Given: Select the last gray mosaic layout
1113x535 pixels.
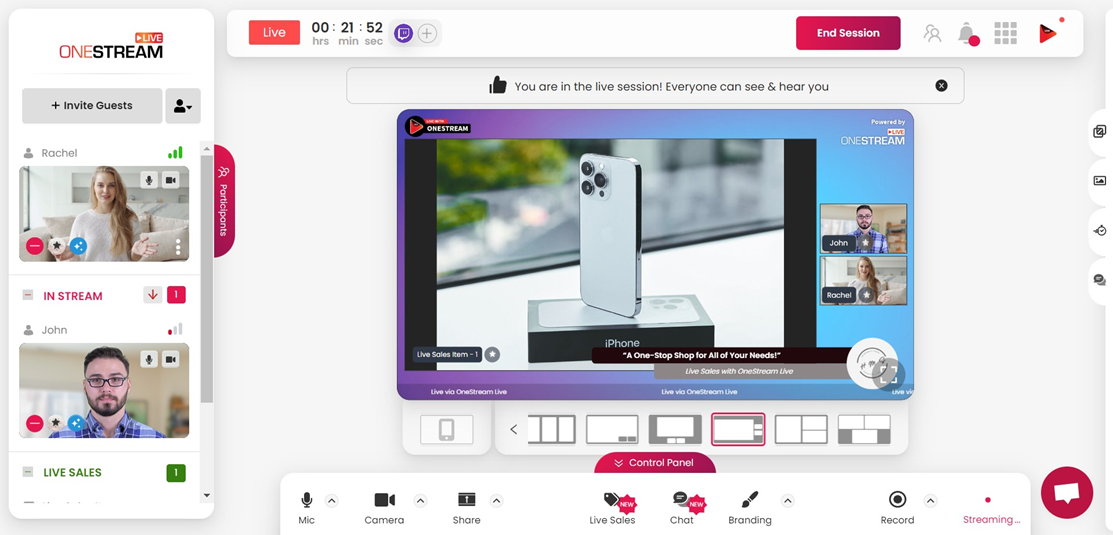Looking at the screenshot, I should click(865, 429).
